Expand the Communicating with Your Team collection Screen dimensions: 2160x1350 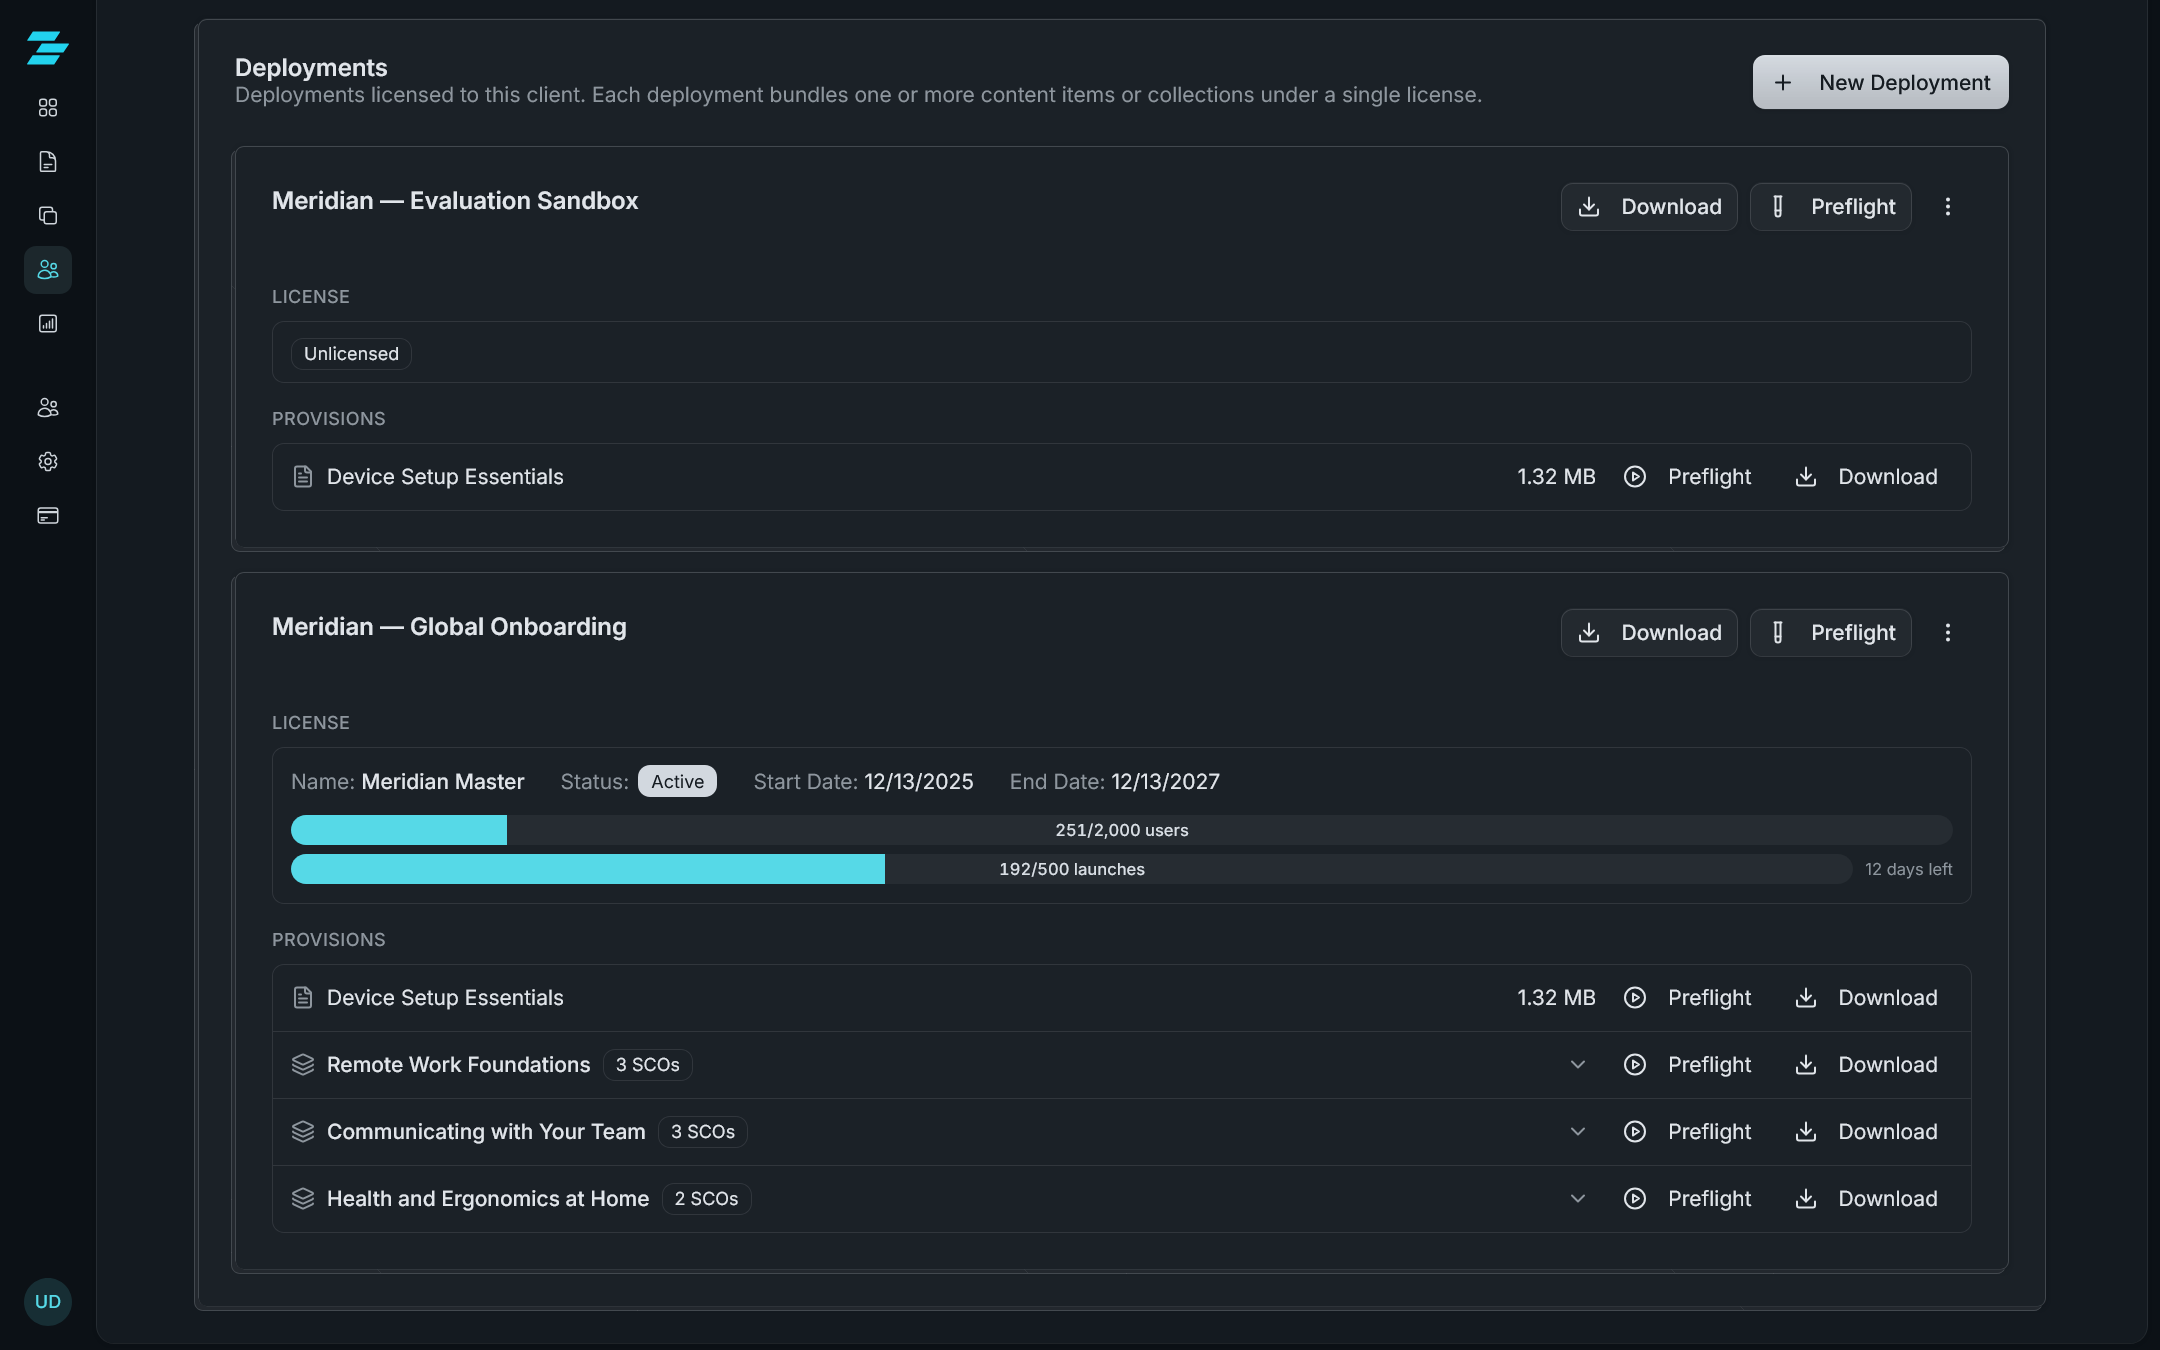(1578, 1132)
